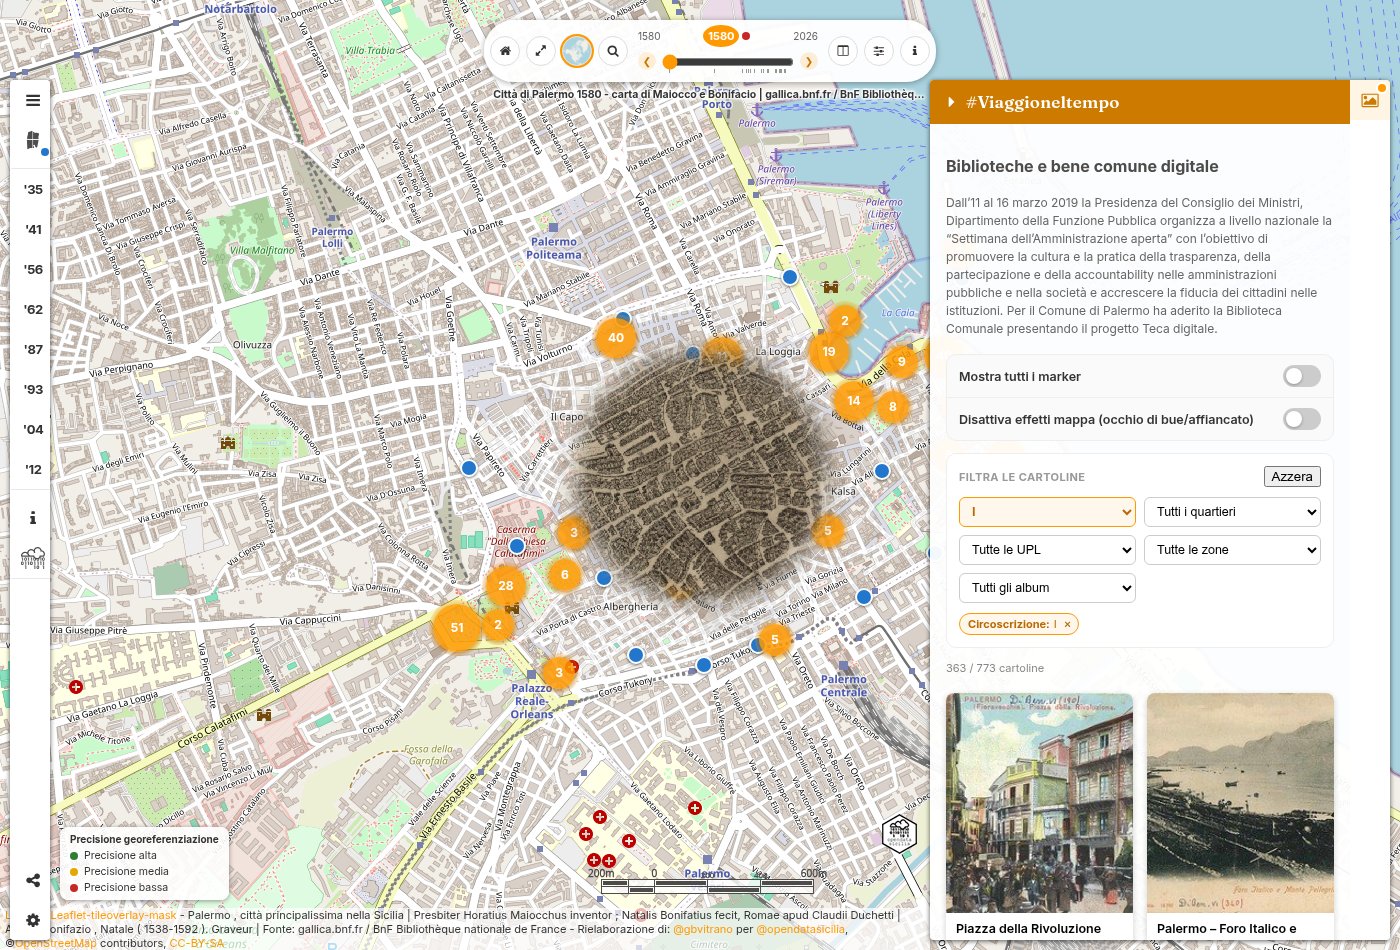
Task: Click the cluster marker labeled 40
Action: pyautogui.click(x=616, y=338)
